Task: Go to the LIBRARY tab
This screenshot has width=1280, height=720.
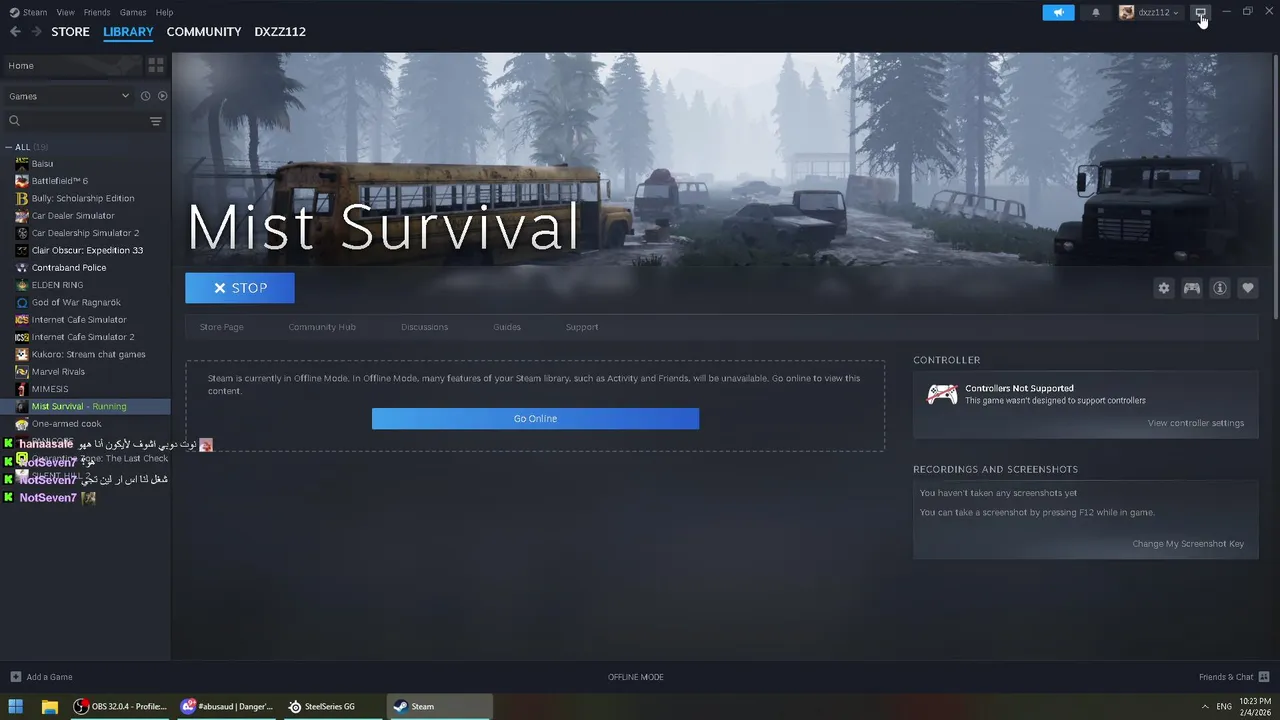Action: click(x=128, y=32)
